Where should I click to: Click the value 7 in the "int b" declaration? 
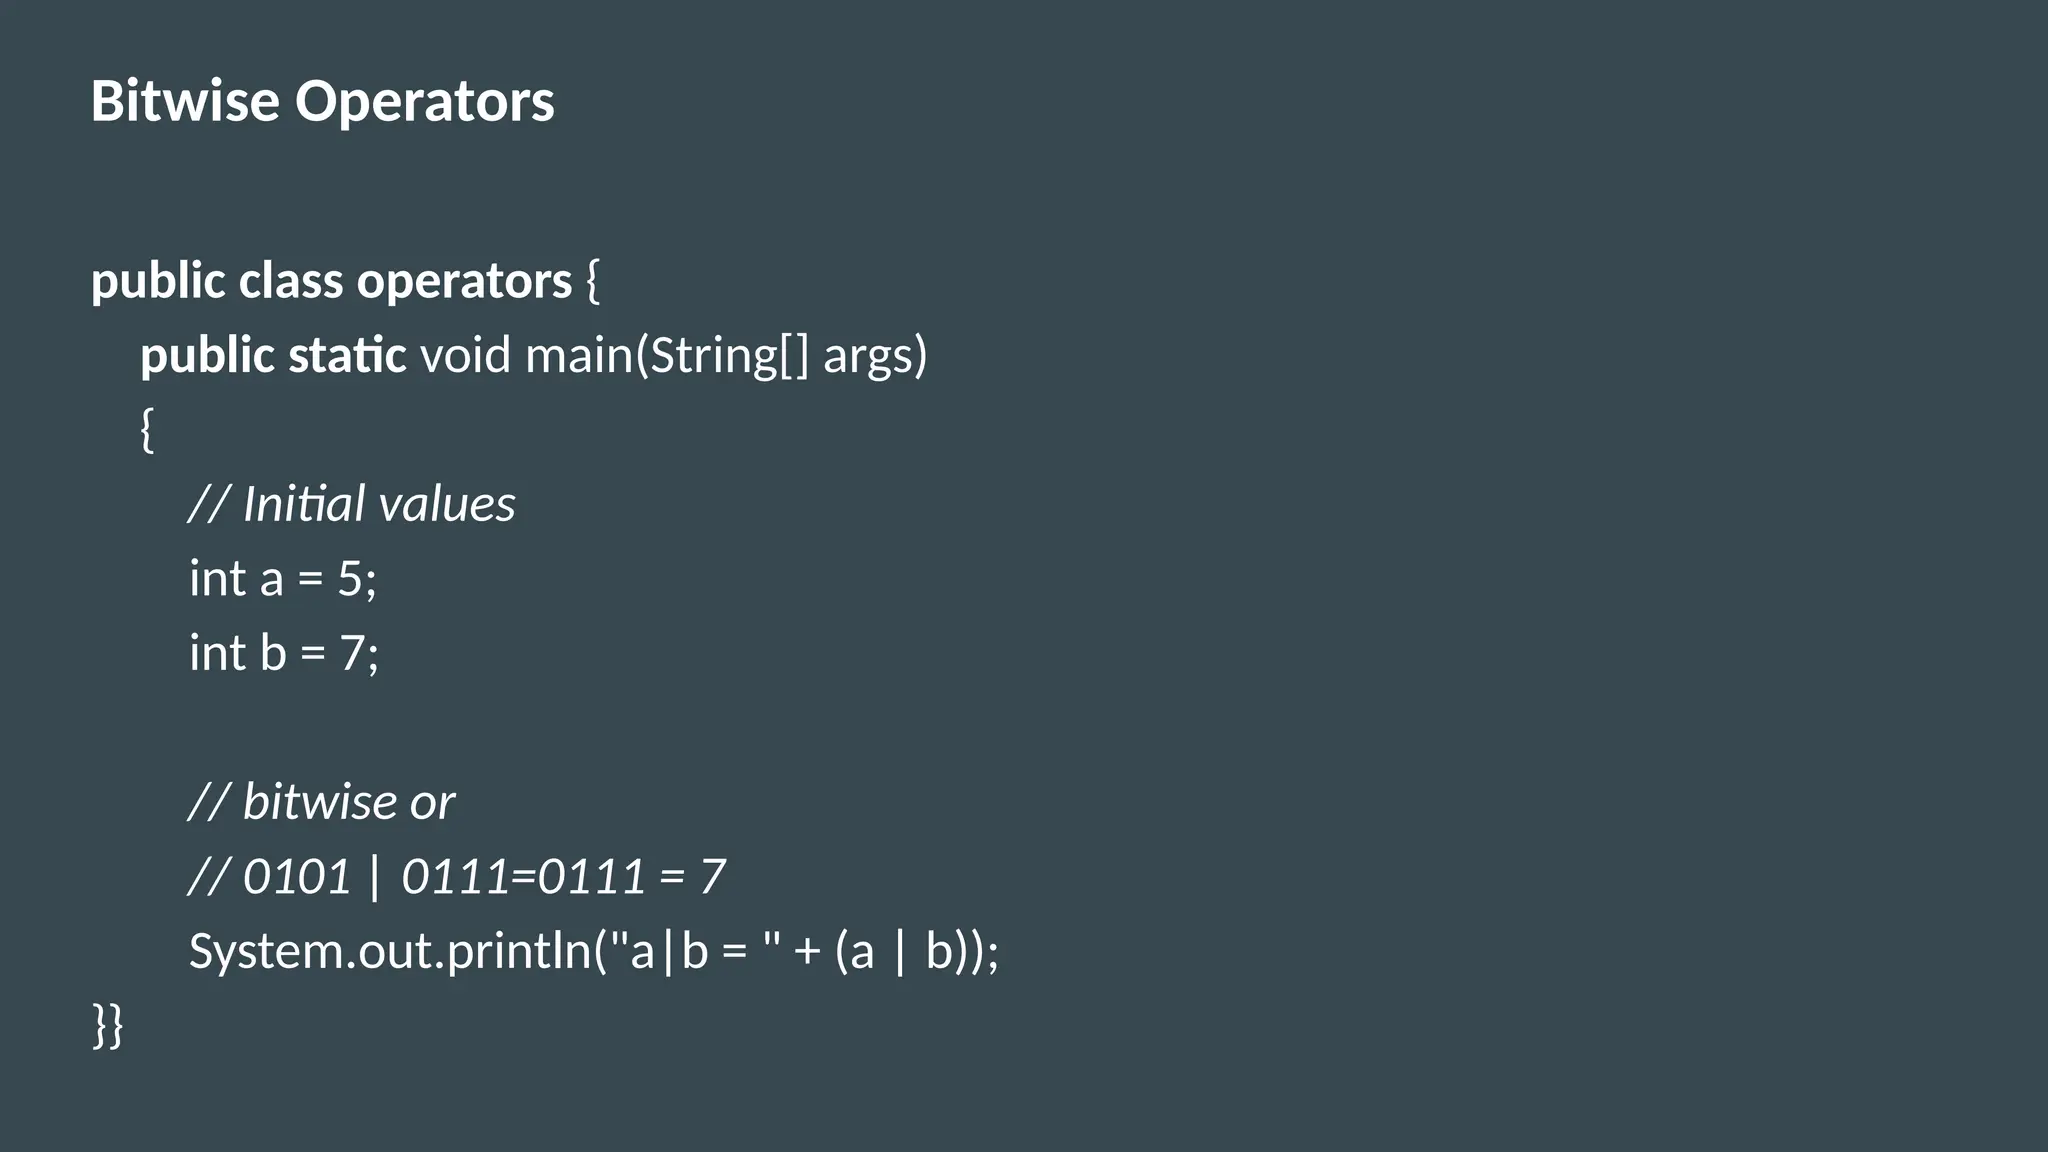(352, 653)
